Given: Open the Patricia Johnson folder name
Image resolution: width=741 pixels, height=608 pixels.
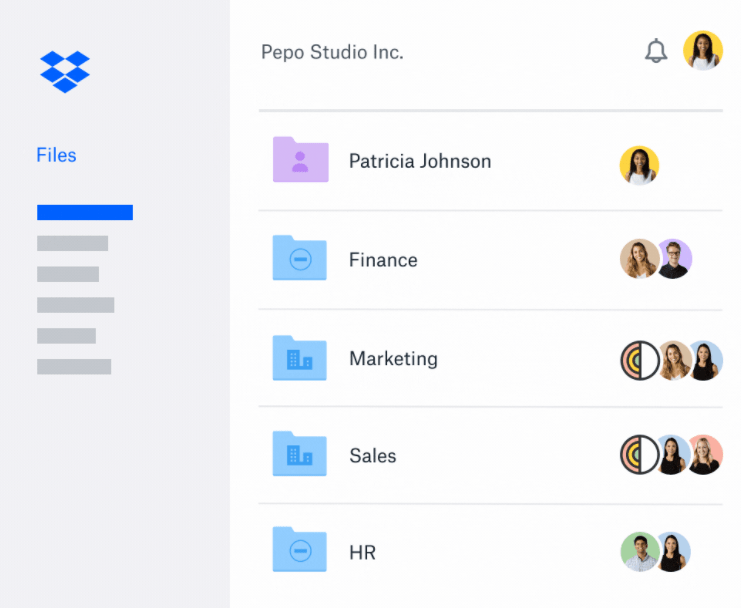Looking at the screenshot, I should 419,161.
